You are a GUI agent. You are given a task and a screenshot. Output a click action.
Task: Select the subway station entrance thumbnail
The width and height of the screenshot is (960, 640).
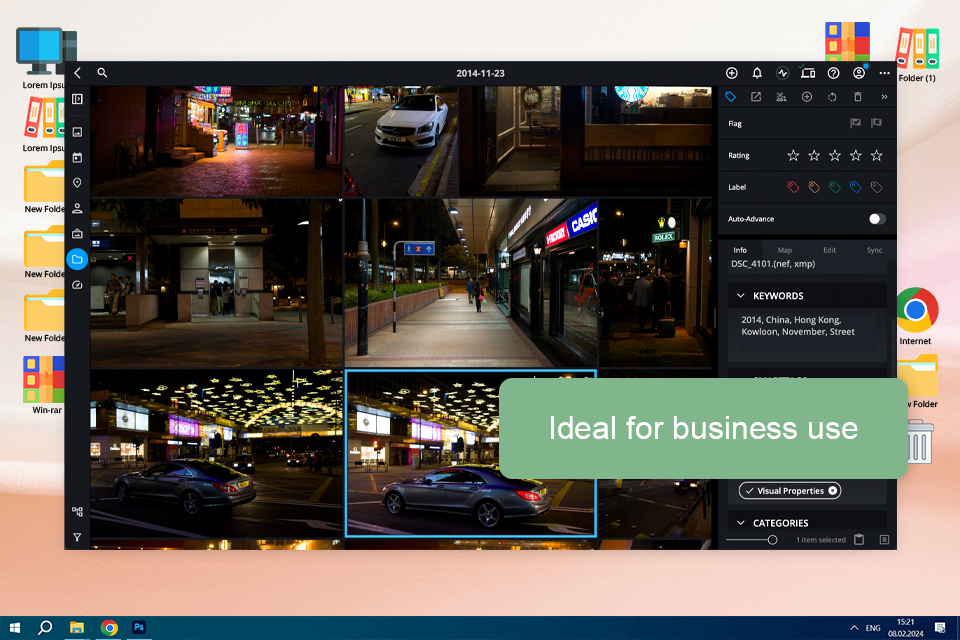pyautogui.click(x=216, y=282)
